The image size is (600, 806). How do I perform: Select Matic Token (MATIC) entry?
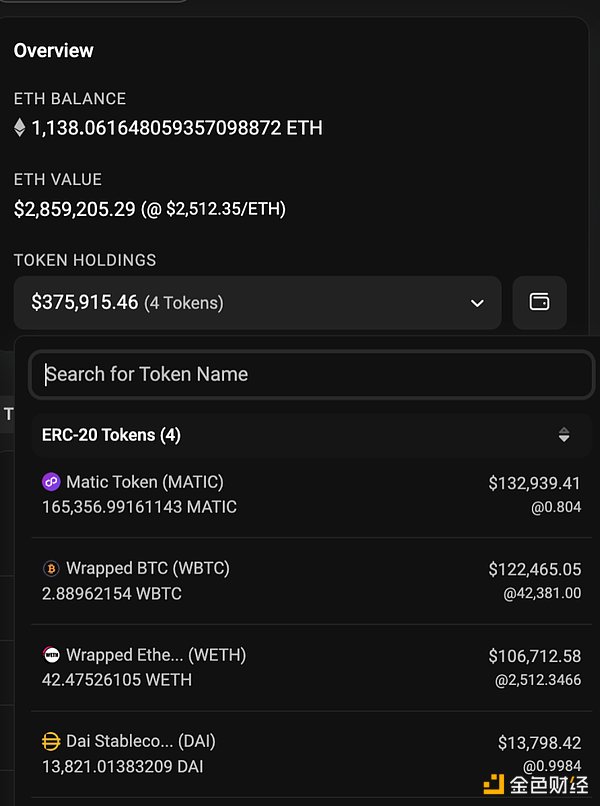tap(144, 482)
